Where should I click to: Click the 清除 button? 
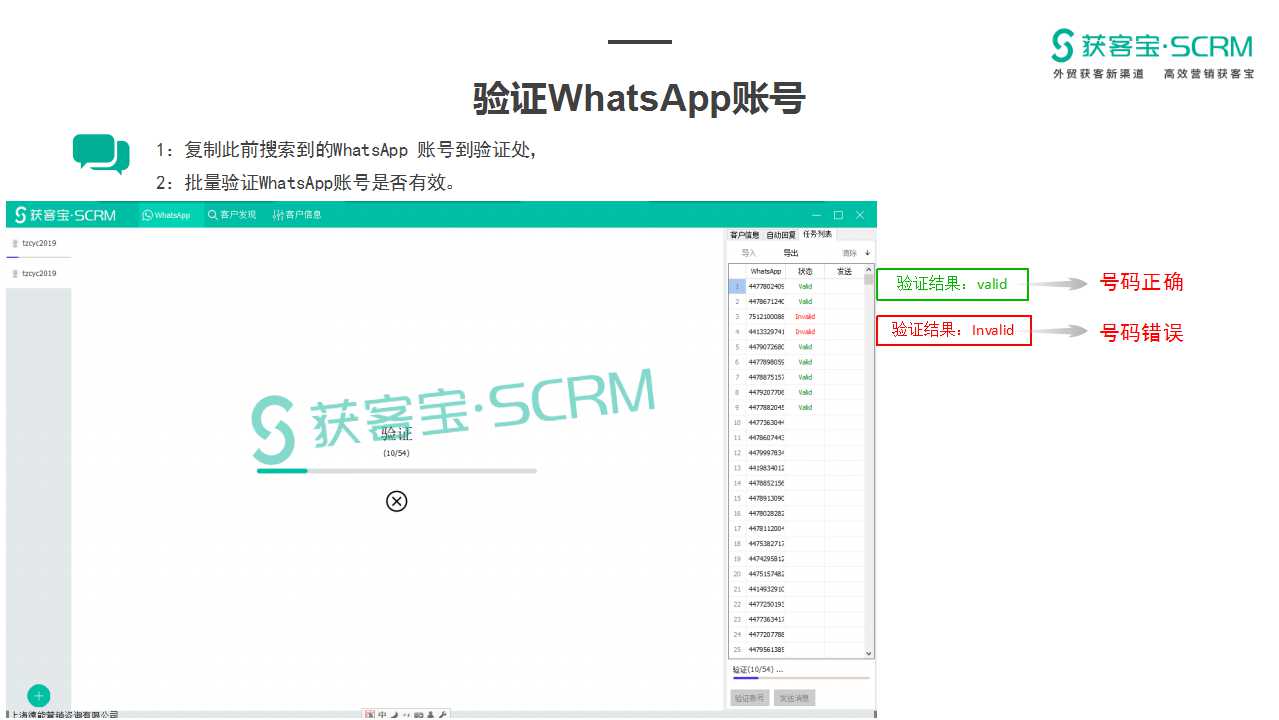click(849, 253)
